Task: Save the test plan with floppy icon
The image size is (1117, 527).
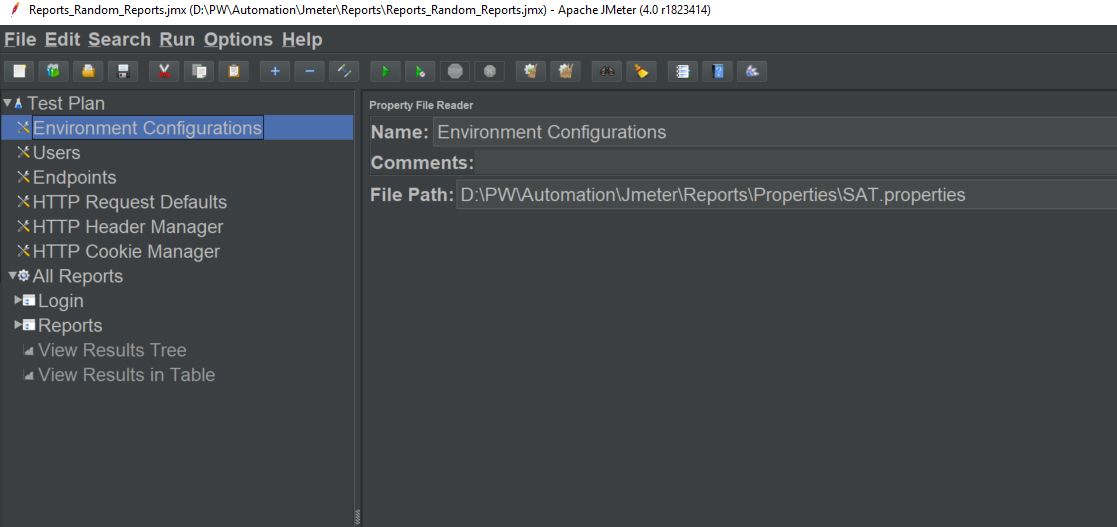Action: click(123, 71)
